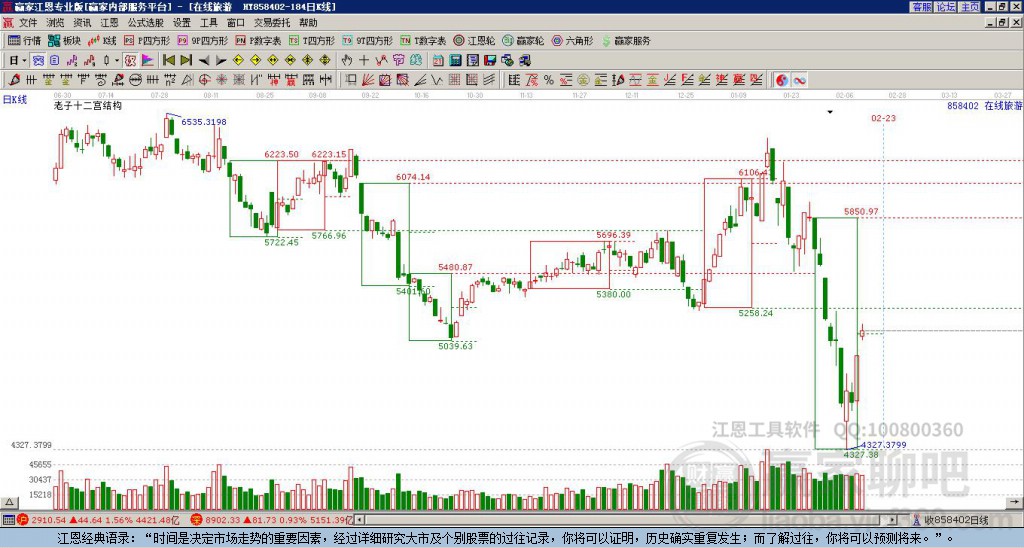Click the 论坛 button in title bar
Viewport: 1024px width, 548px height.
tap(946, 7)
